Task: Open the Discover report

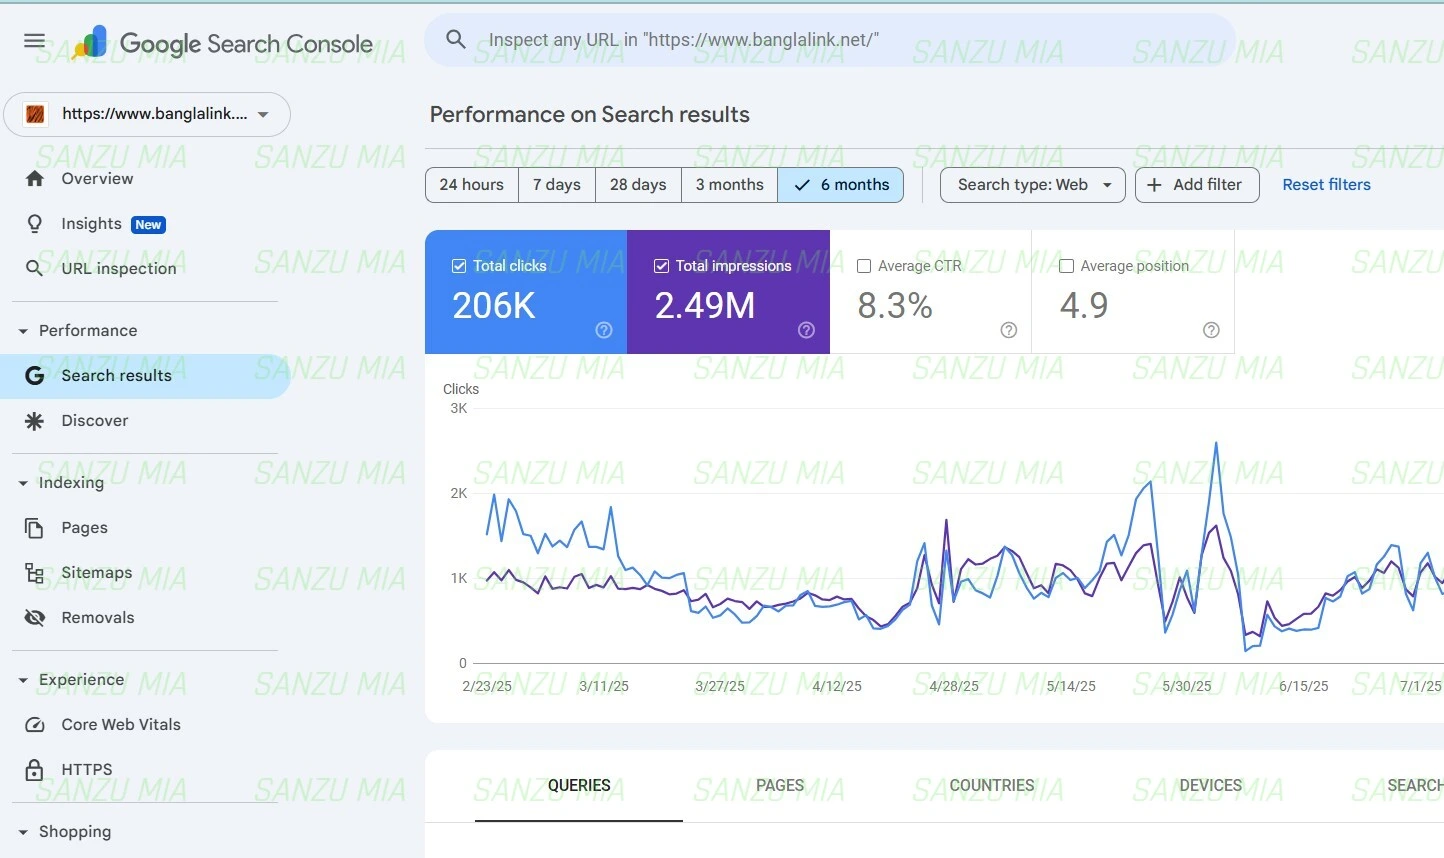Action: click(94, 420)
